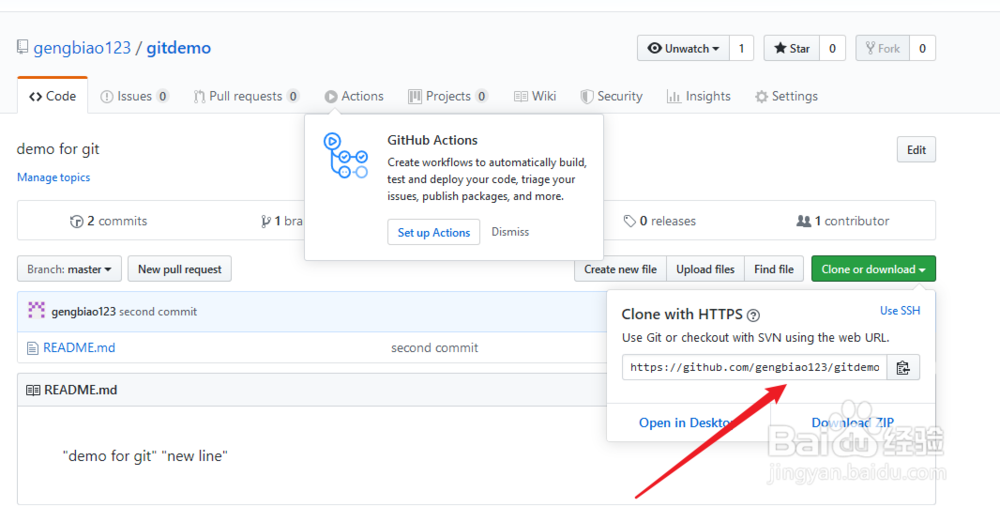Open the Issues tab

(135, 96)
